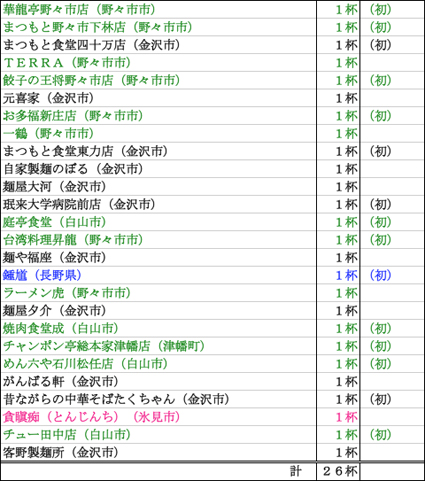Select the 昔ながらの中華そばたくちゃん（金沢市） cell
The height and width of the screenshot is (481, 425).
point(116,399)
